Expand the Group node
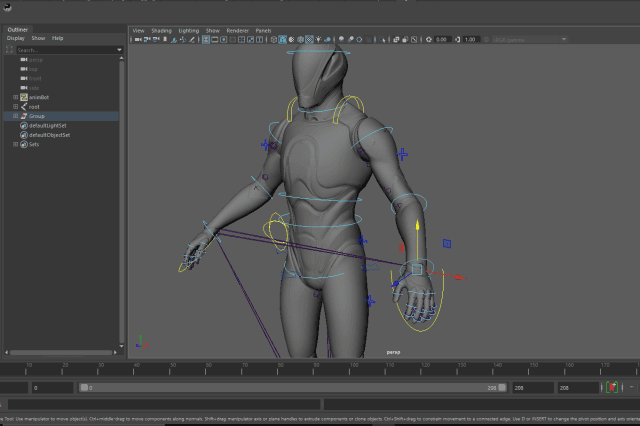 coord(16,116)
